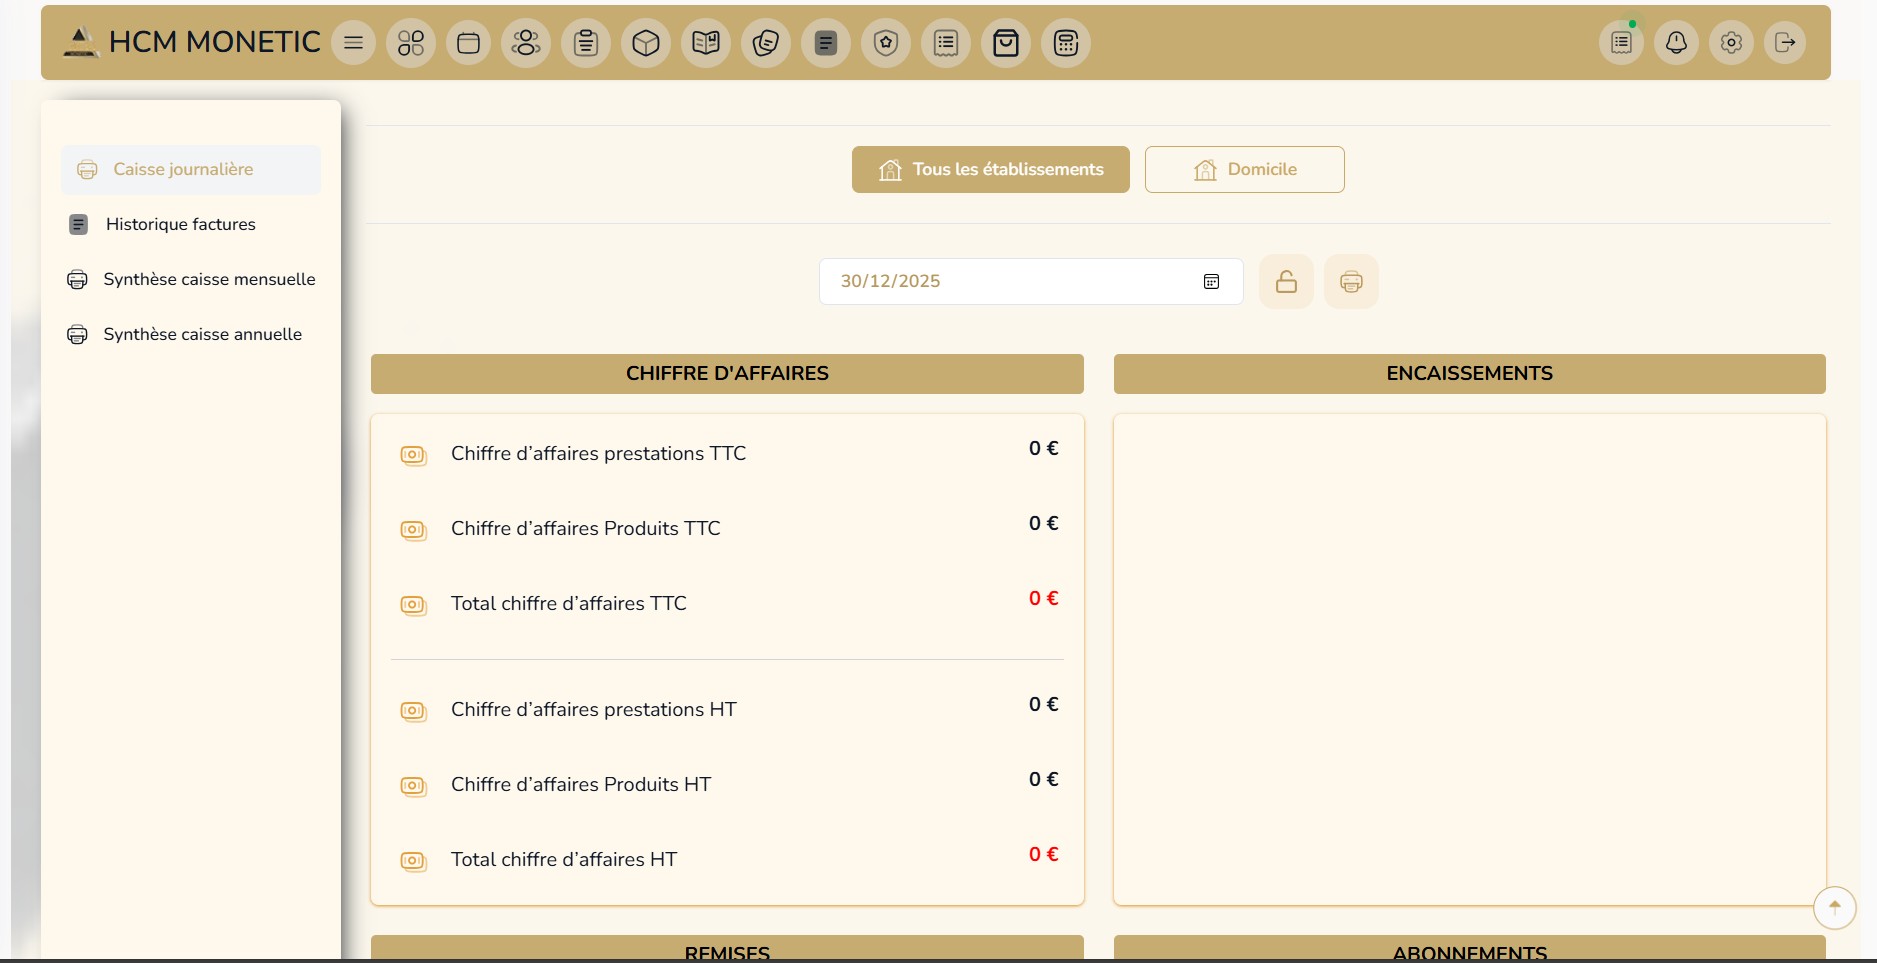Toggle the padlock icon next to the date
1877x963 pixels.
click(1286, 282)
